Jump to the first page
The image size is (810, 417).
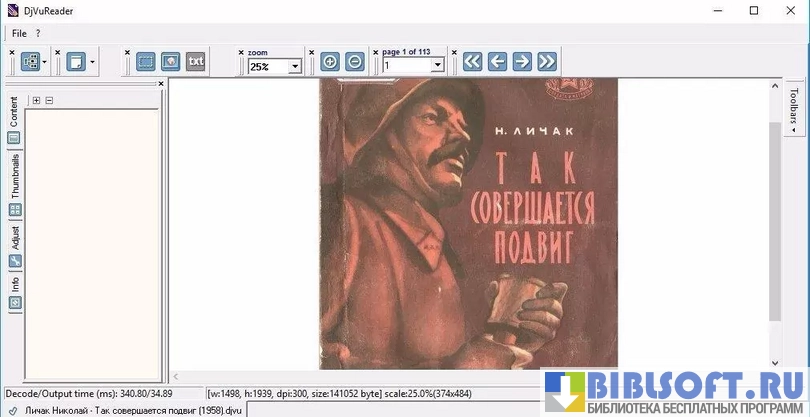(473, 62)
